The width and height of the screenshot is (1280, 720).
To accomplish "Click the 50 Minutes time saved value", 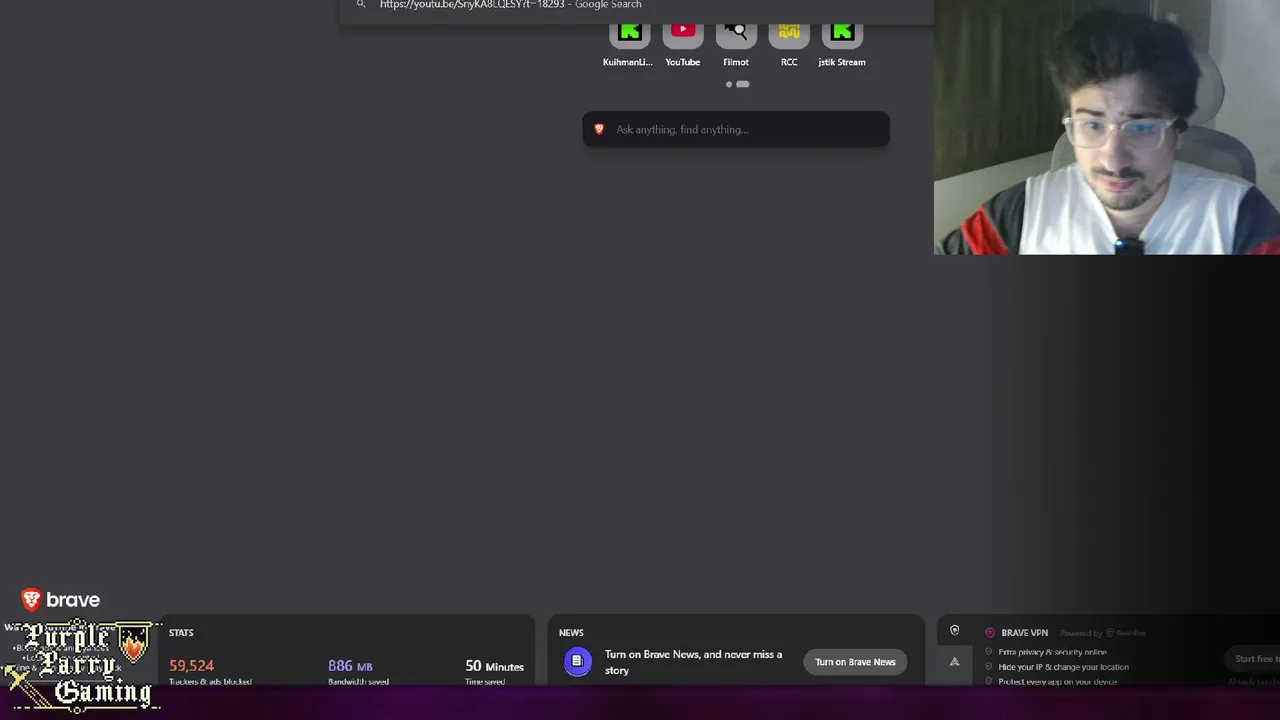I will coord(494,666).
